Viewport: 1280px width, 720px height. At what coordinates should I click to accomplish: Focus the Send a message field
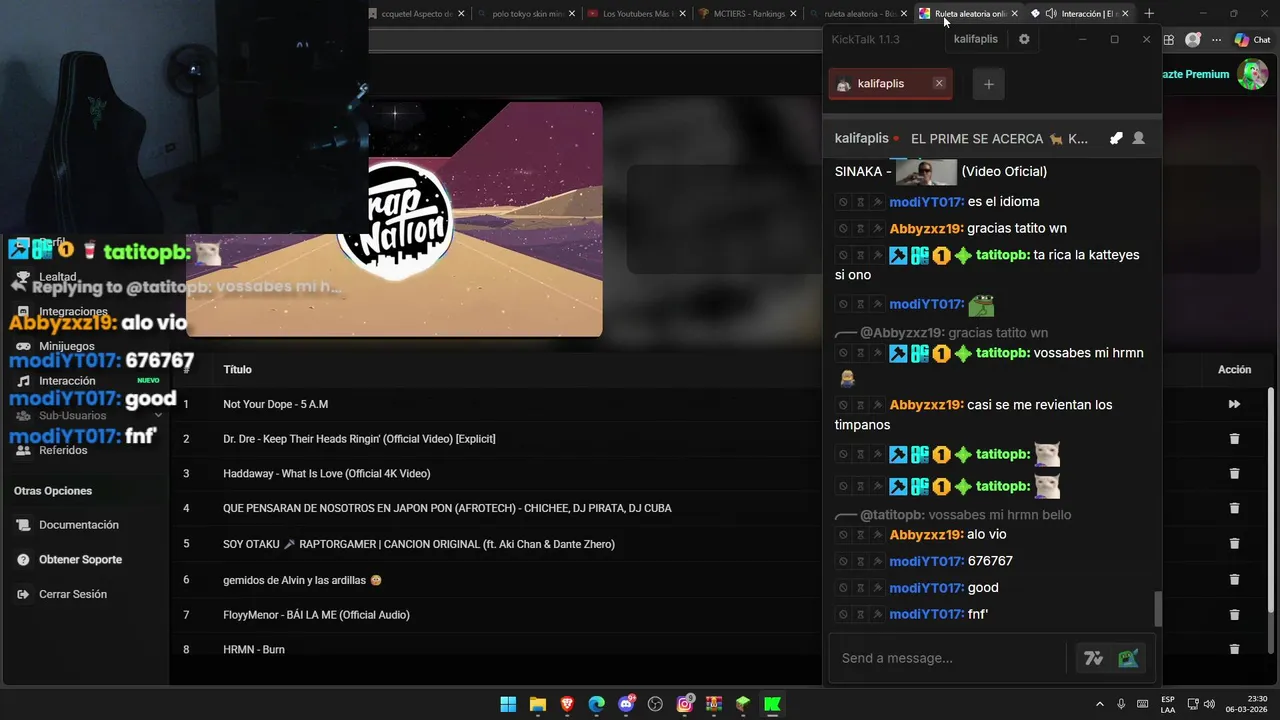click(948, 658)
